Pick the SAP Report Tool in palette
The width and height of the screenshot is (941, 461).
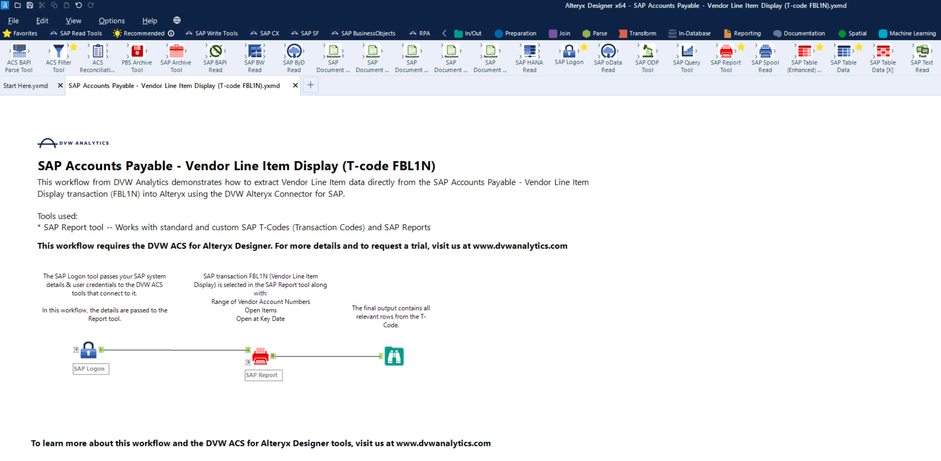[726, 51]
